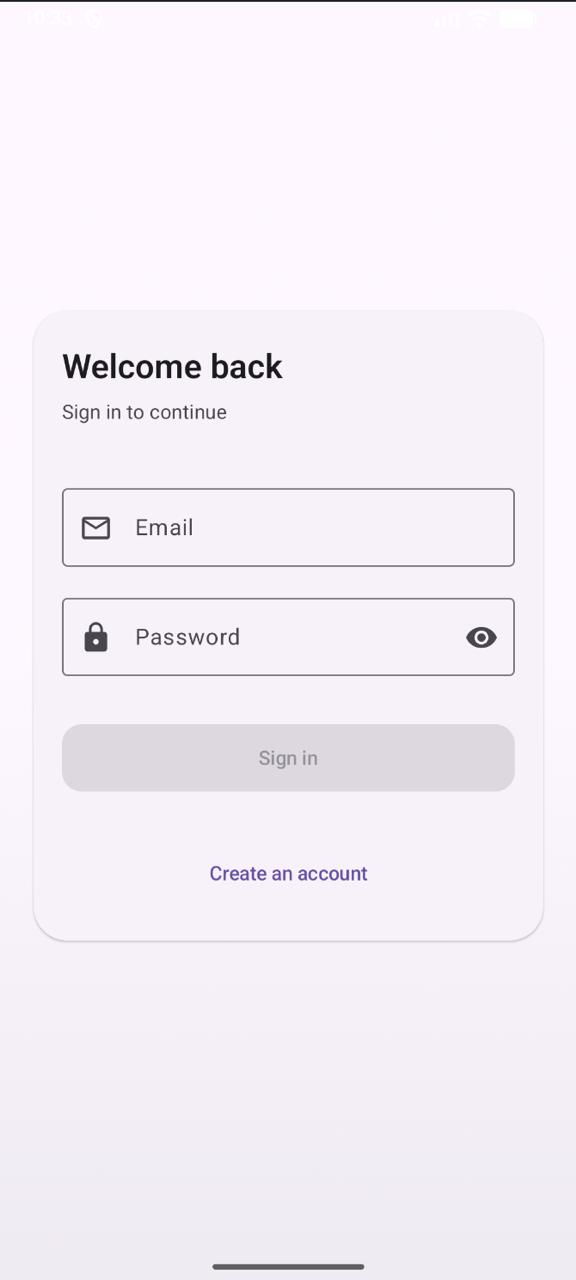The width and height of the screenshot is (576, 1280).
Task: Tap the Sign in to continue subtitle
Action: pos(144,412)
